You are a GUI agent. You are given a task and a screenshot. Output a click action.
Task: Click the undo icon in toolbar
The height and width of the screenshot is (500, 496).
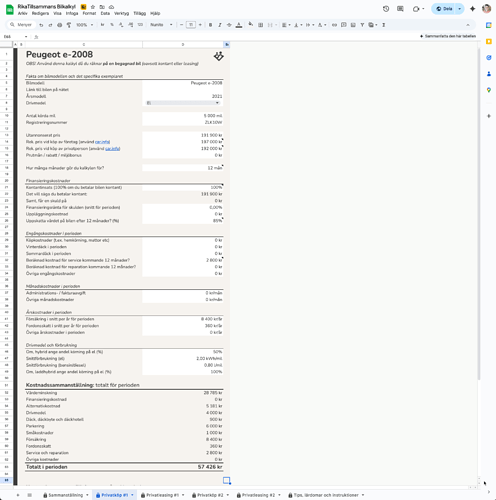(x=41, y=25)
